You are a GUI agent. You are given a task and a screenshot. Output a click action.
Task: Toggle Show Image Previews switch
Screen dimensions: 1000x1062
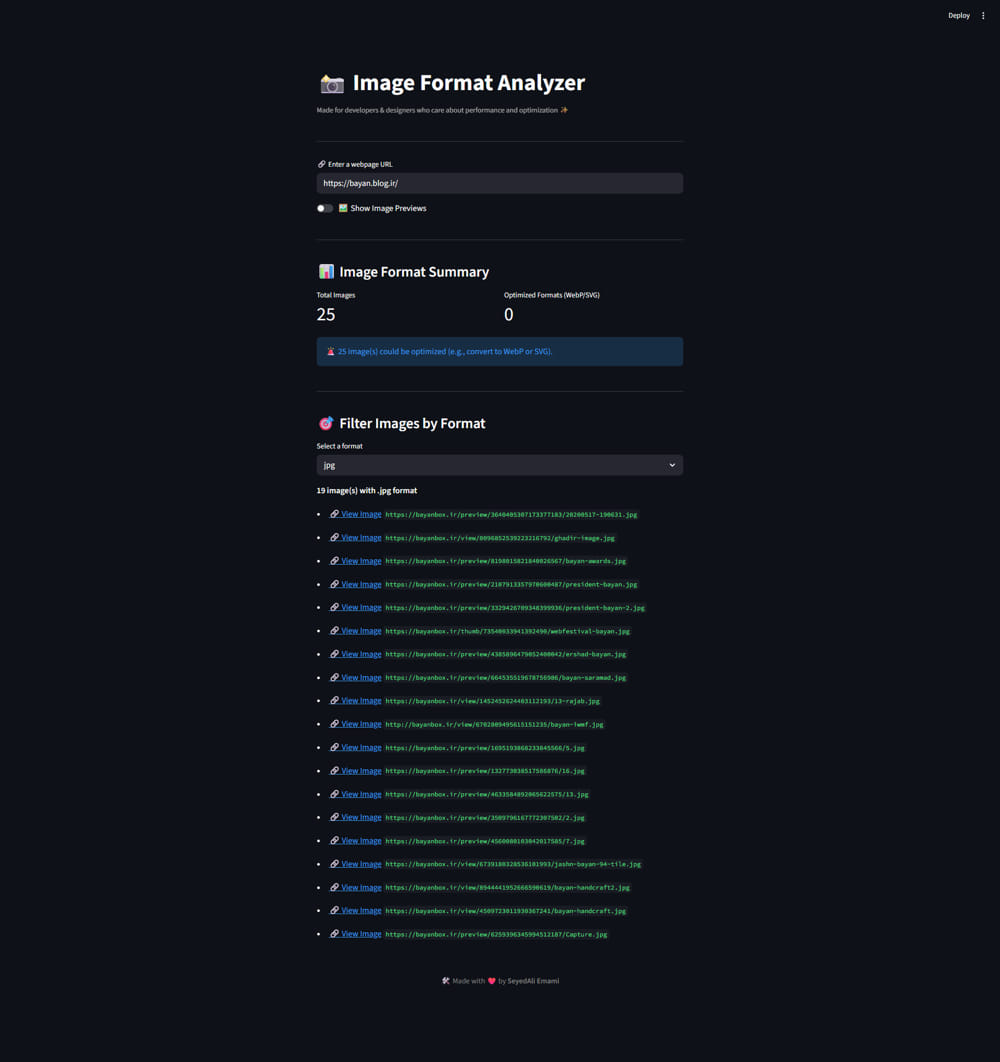click(x=325, y=208)
